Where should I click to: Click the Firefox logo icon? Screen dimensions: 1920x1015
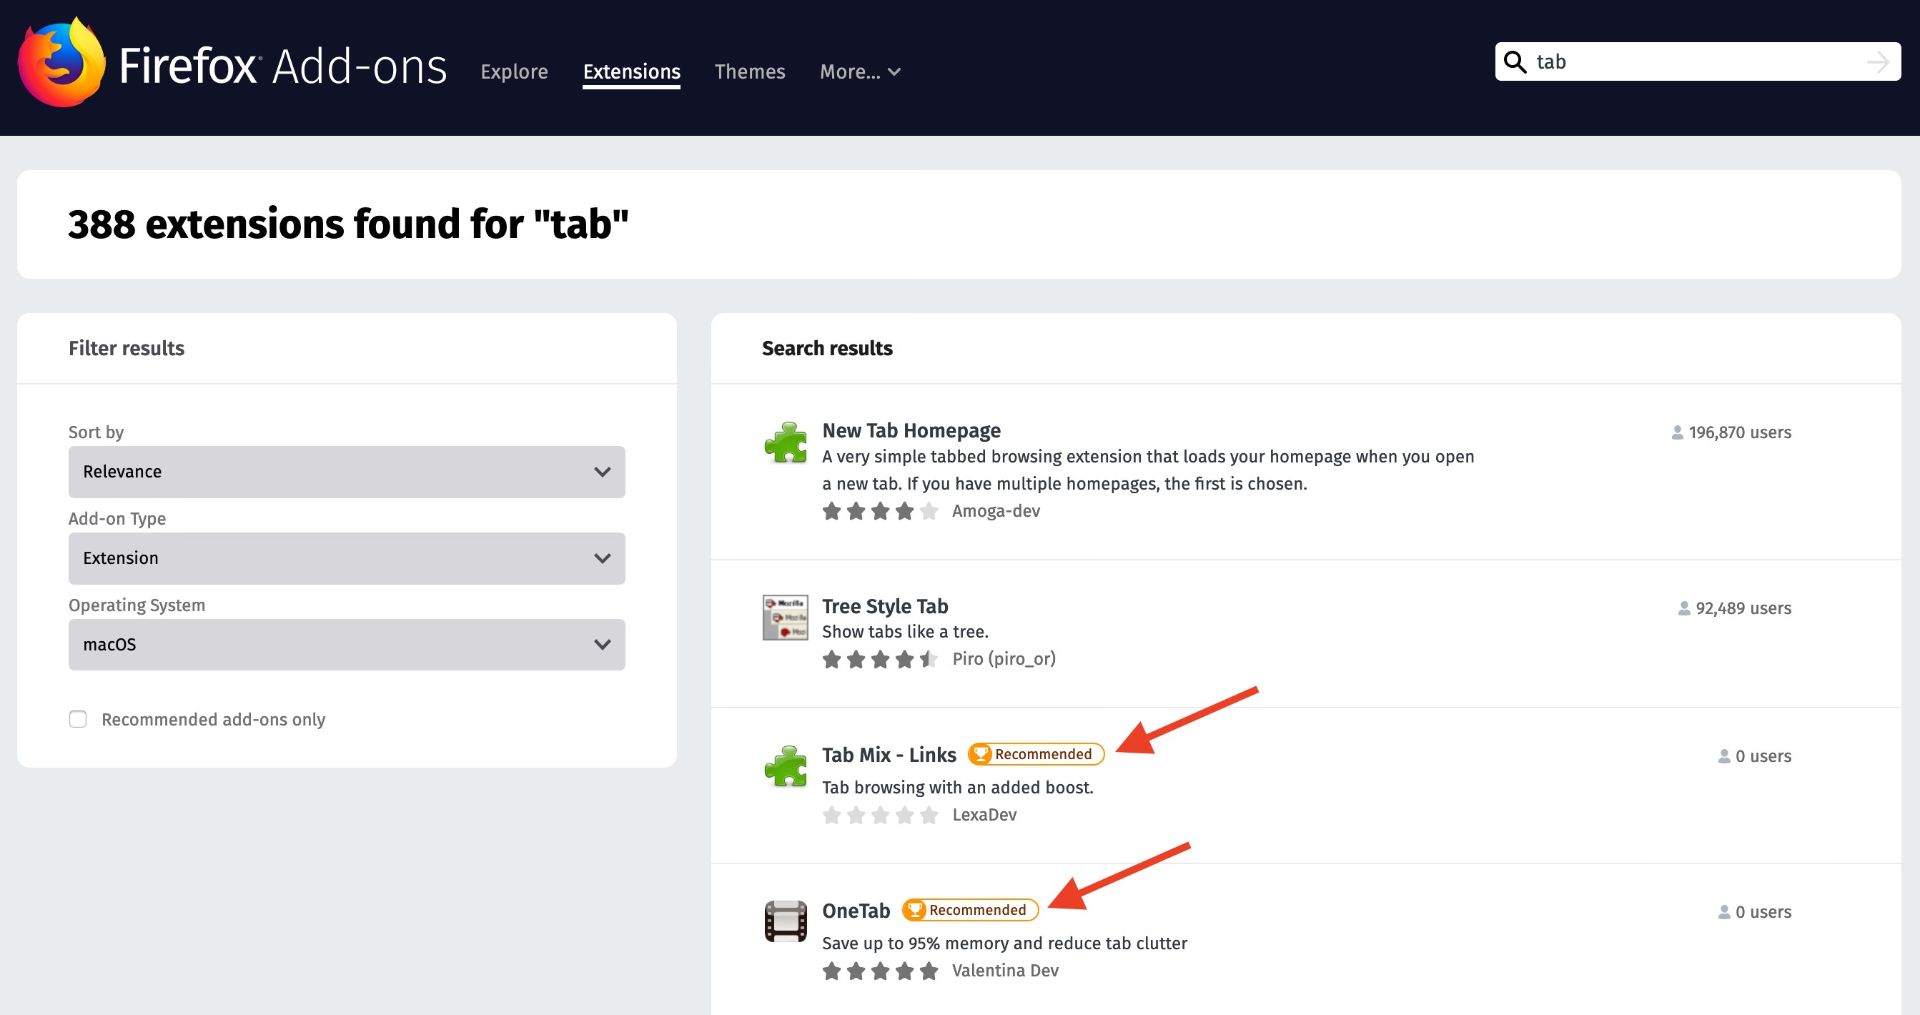pos(62,63)
